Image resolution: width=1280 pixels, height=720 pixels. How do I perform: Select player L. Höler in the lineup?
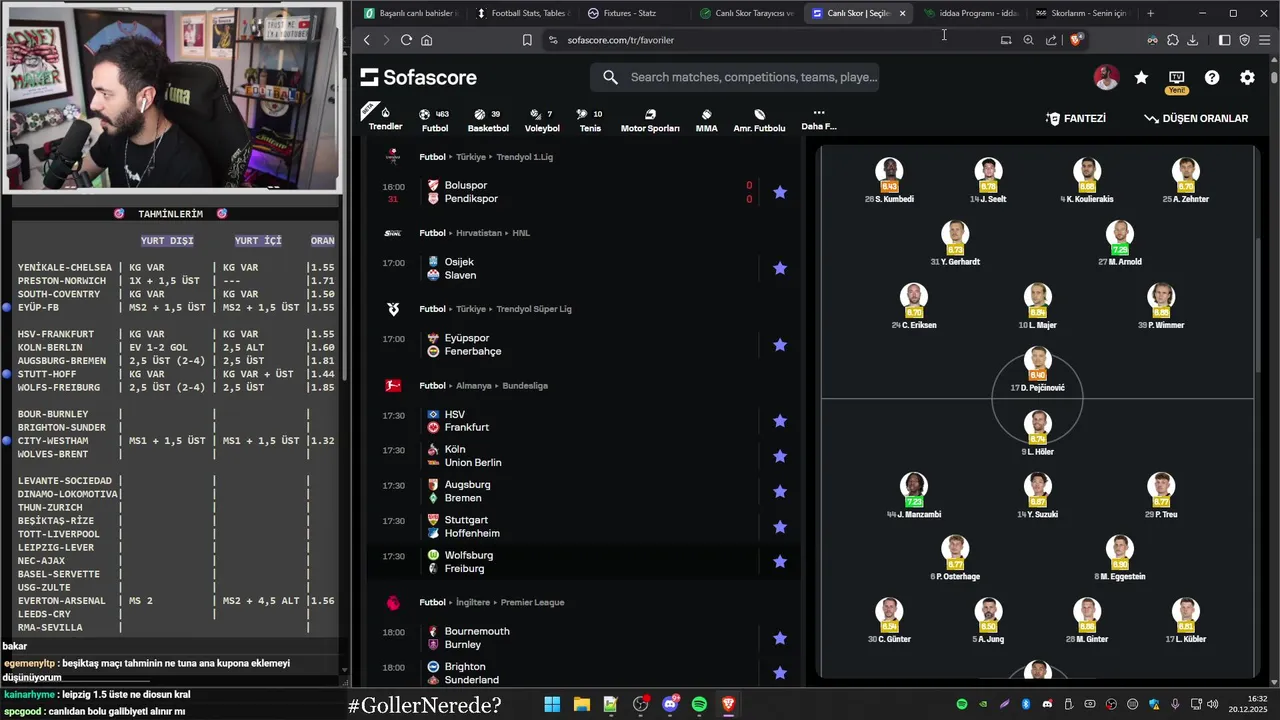(x=1037, y=433)
